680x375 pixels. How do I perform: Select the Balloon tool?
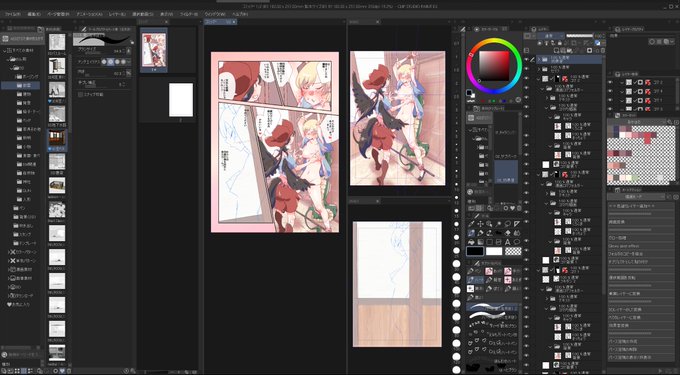(x=517, y=242)
